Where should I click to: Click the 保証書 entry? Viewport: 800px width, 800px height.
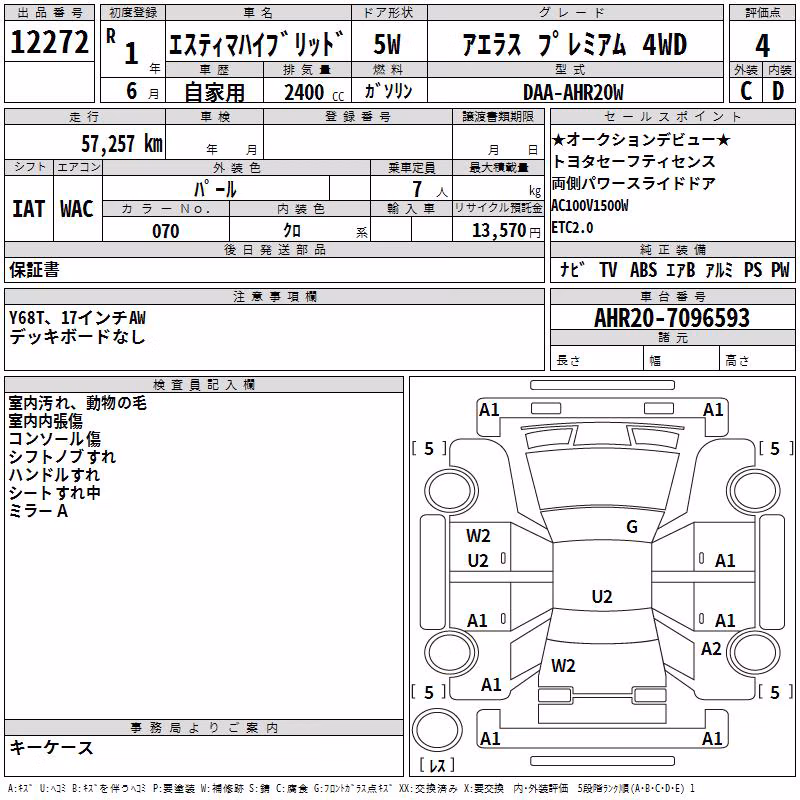click(34, 269)
